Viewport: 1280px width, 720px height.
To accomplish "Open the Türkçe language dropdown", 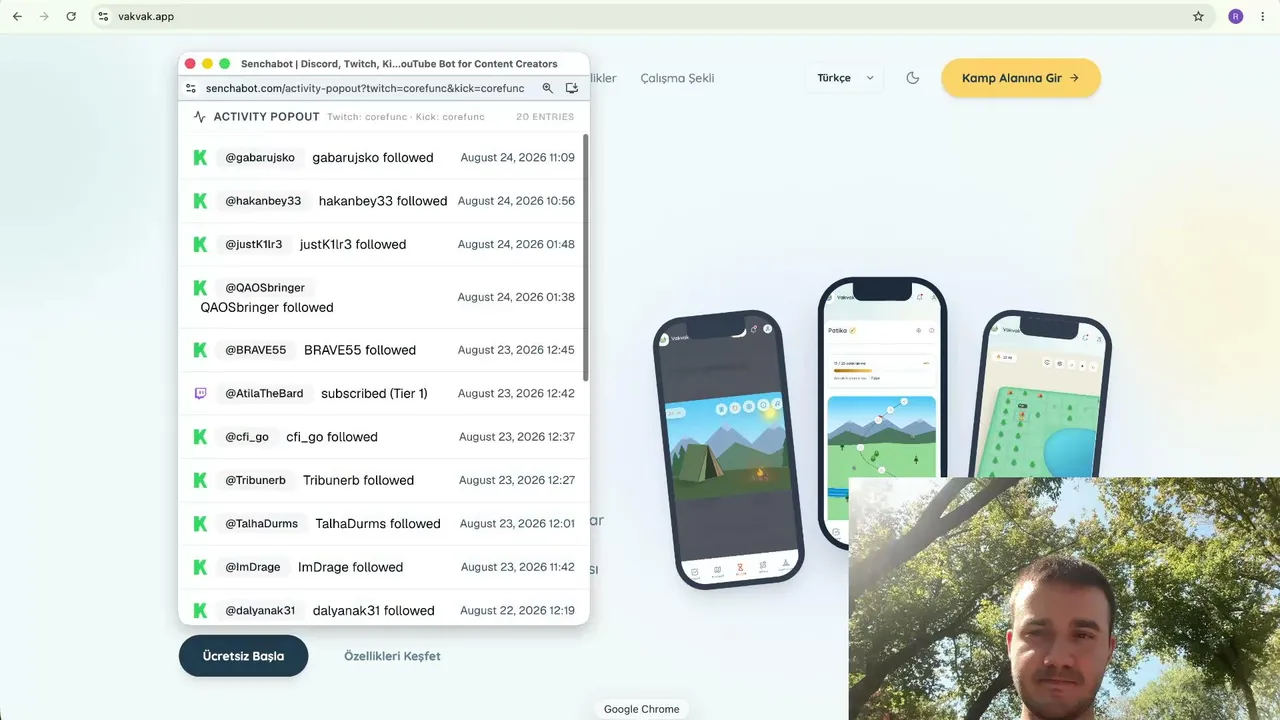I will [x=845, y=78].
